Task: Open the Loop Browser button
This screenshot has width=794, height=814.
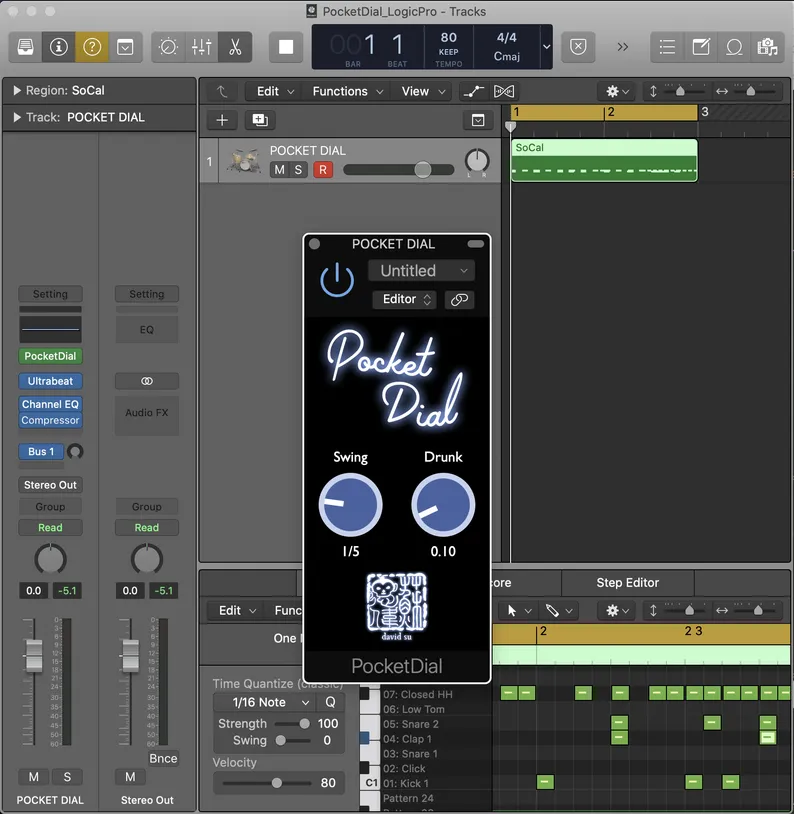Action: point(734,47)
